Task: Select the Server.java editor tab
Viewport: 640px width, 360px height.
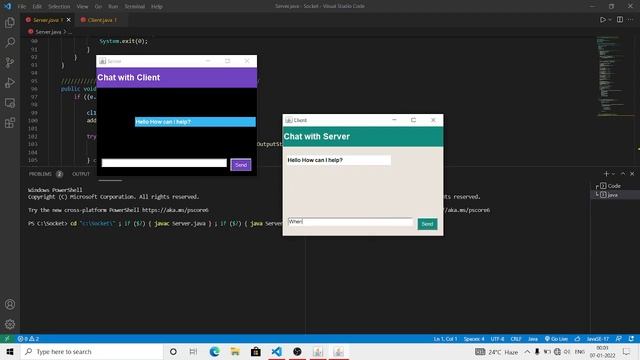Action: pos(47,20)
